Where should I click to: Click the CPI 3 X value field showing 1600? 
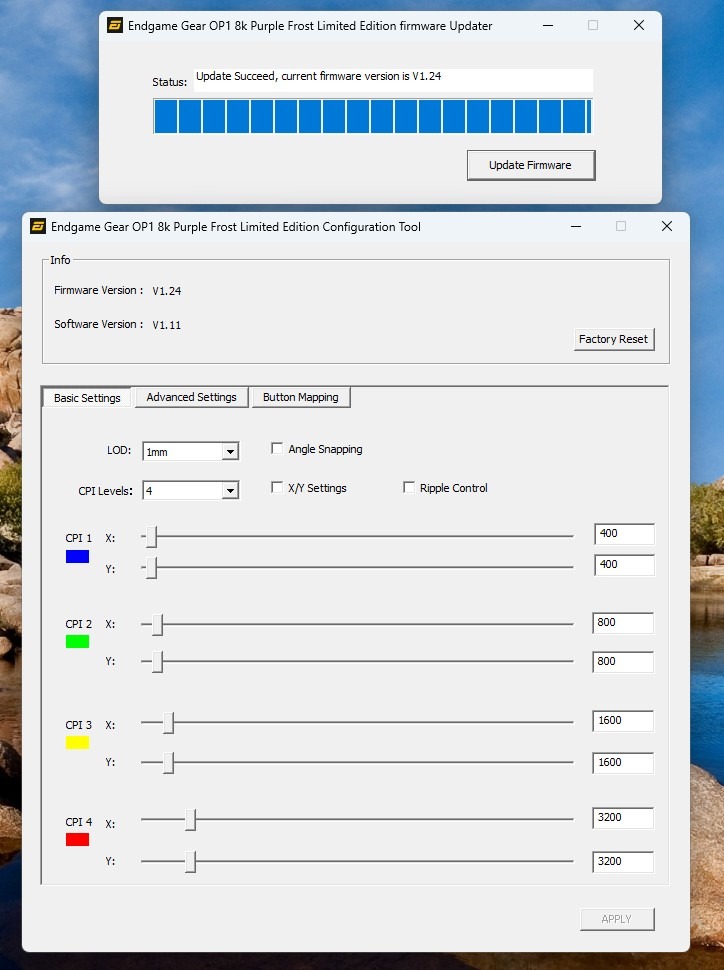point(623,721)
